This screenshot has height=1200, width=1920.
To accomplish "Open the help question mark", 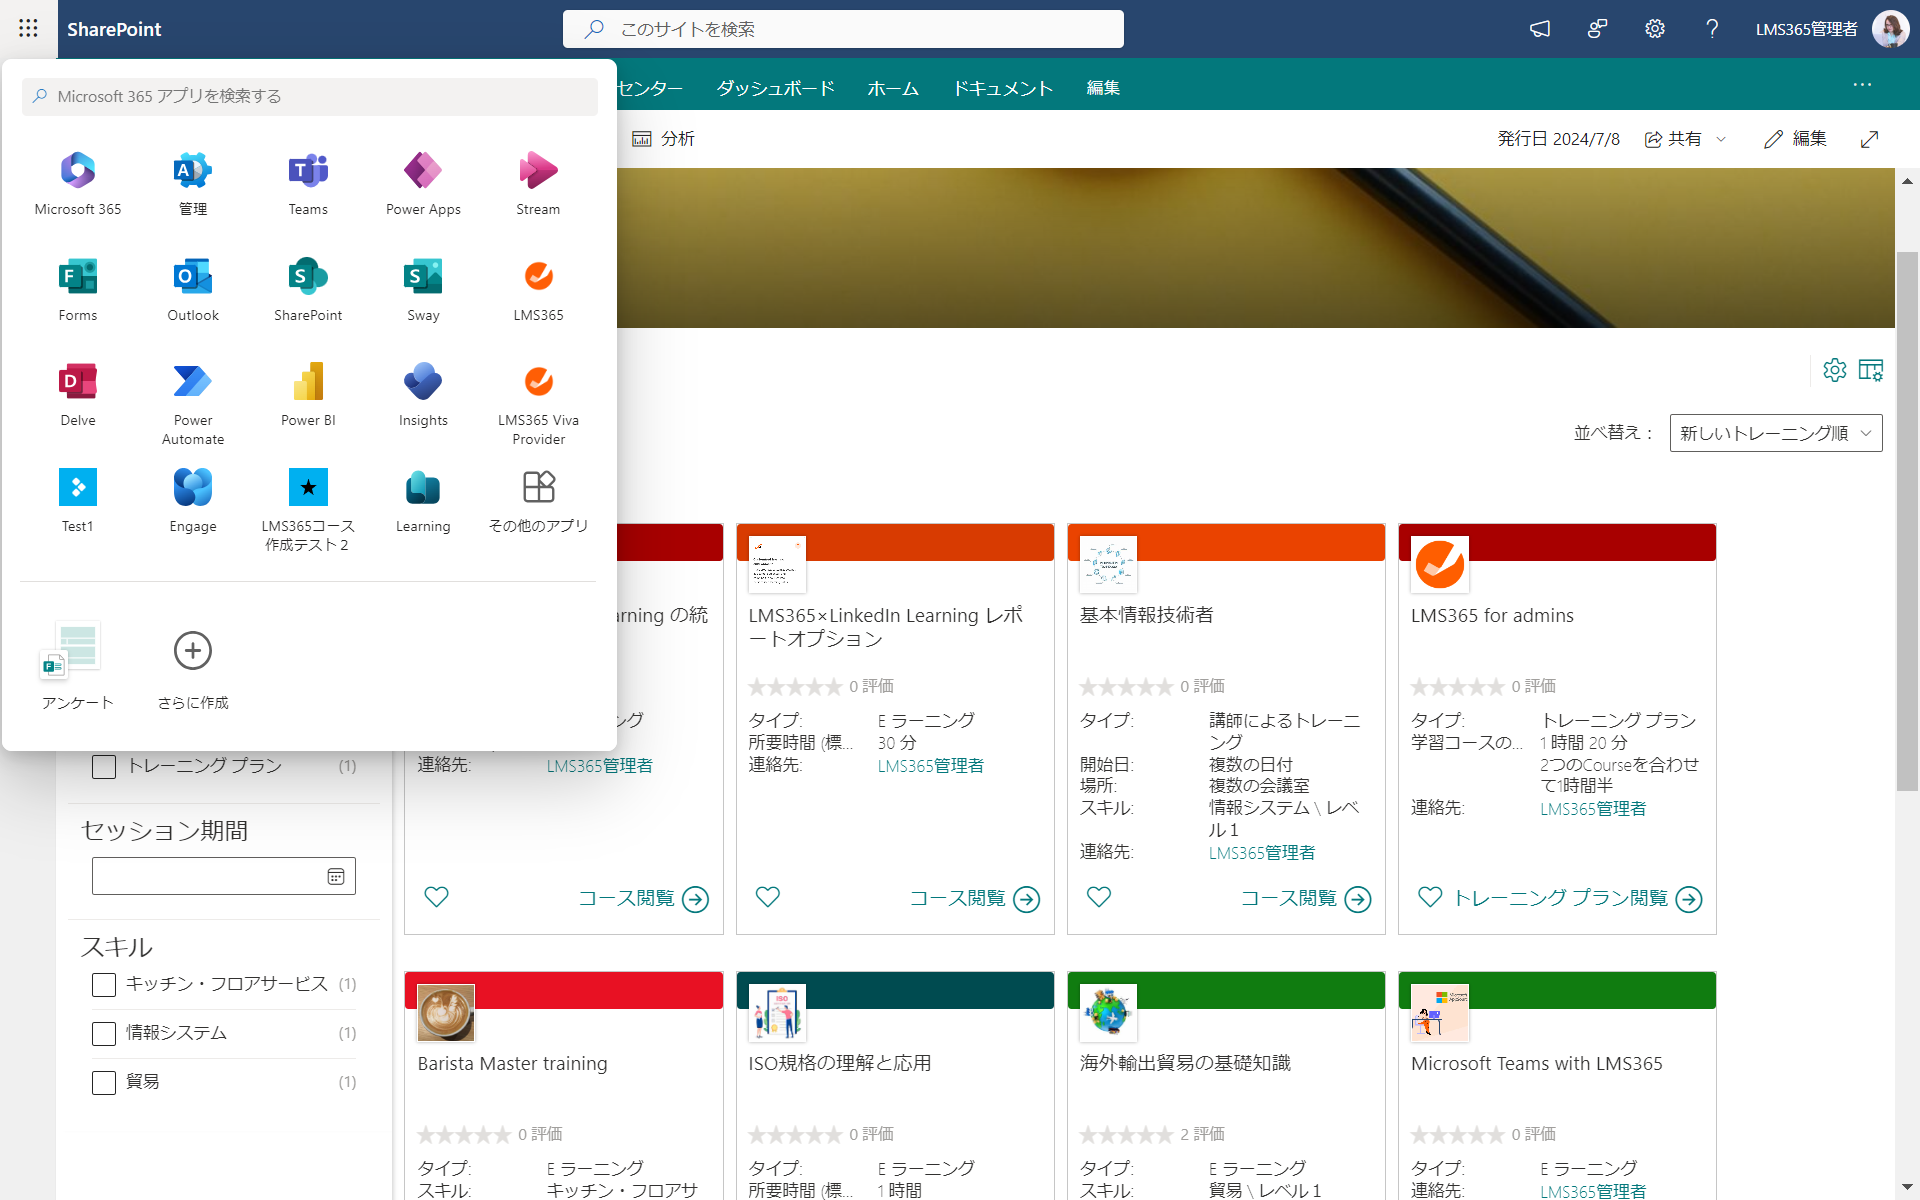I will (x=1712, y=29).
